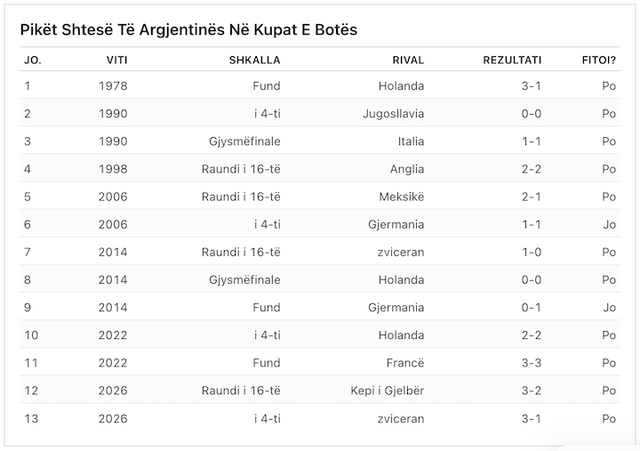This screenshot has width=640, height=451.
Task: Click the 3-3 result against Francë
Action: point(531,363)
